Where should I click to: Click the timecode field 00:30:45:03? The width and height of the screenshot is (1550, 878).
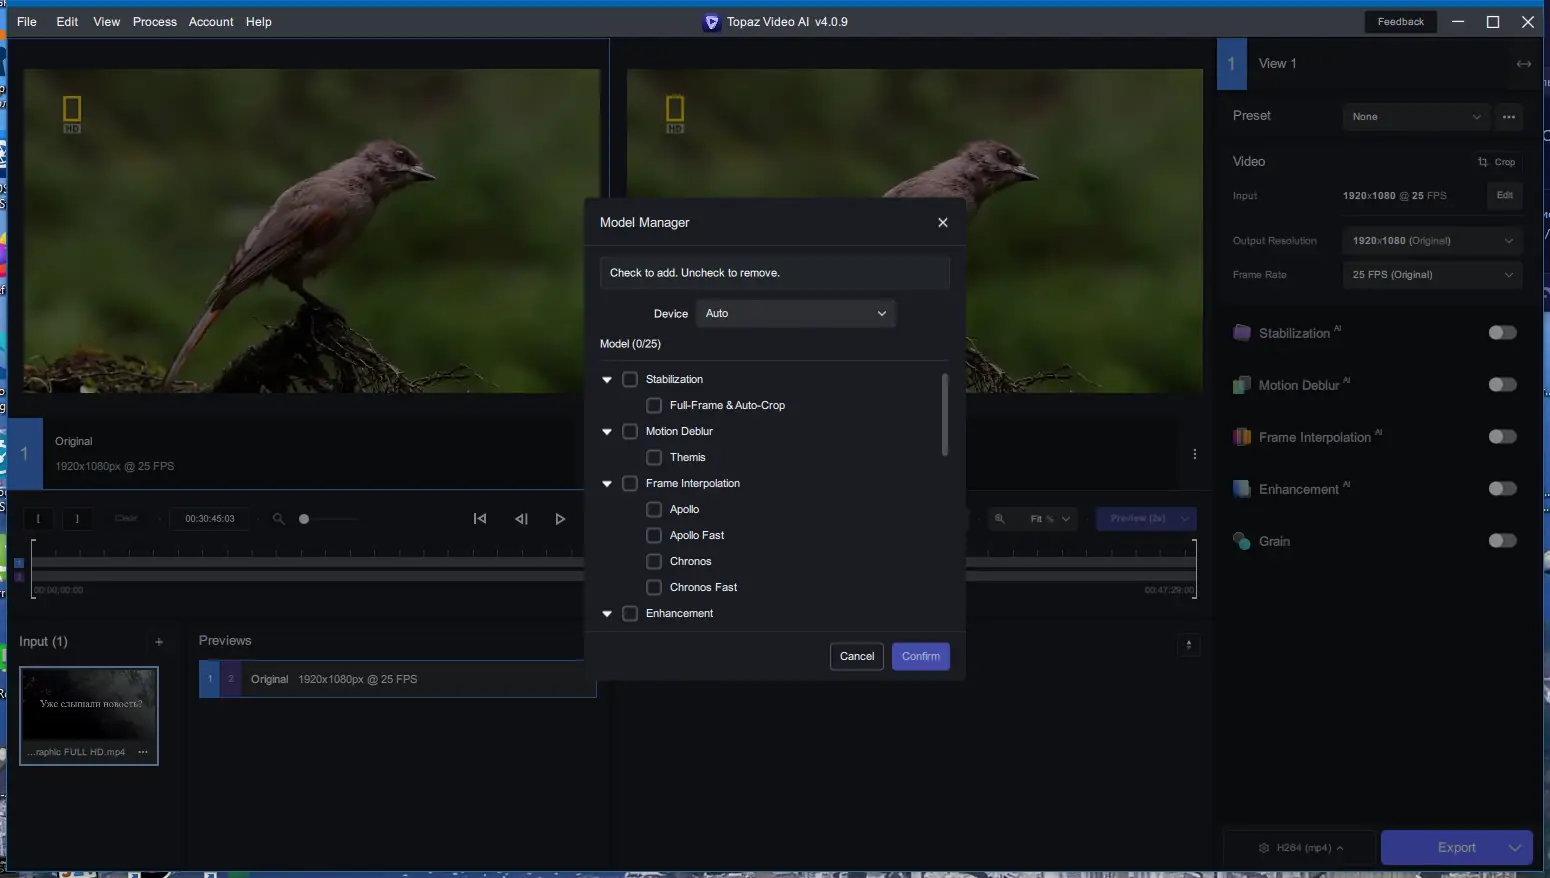tap(210, 519)
